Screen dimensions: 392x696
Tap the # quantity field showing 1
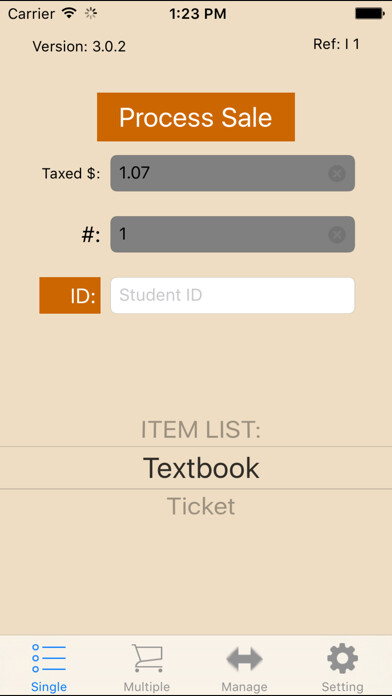pyautogui.click(x=233, y=234)
